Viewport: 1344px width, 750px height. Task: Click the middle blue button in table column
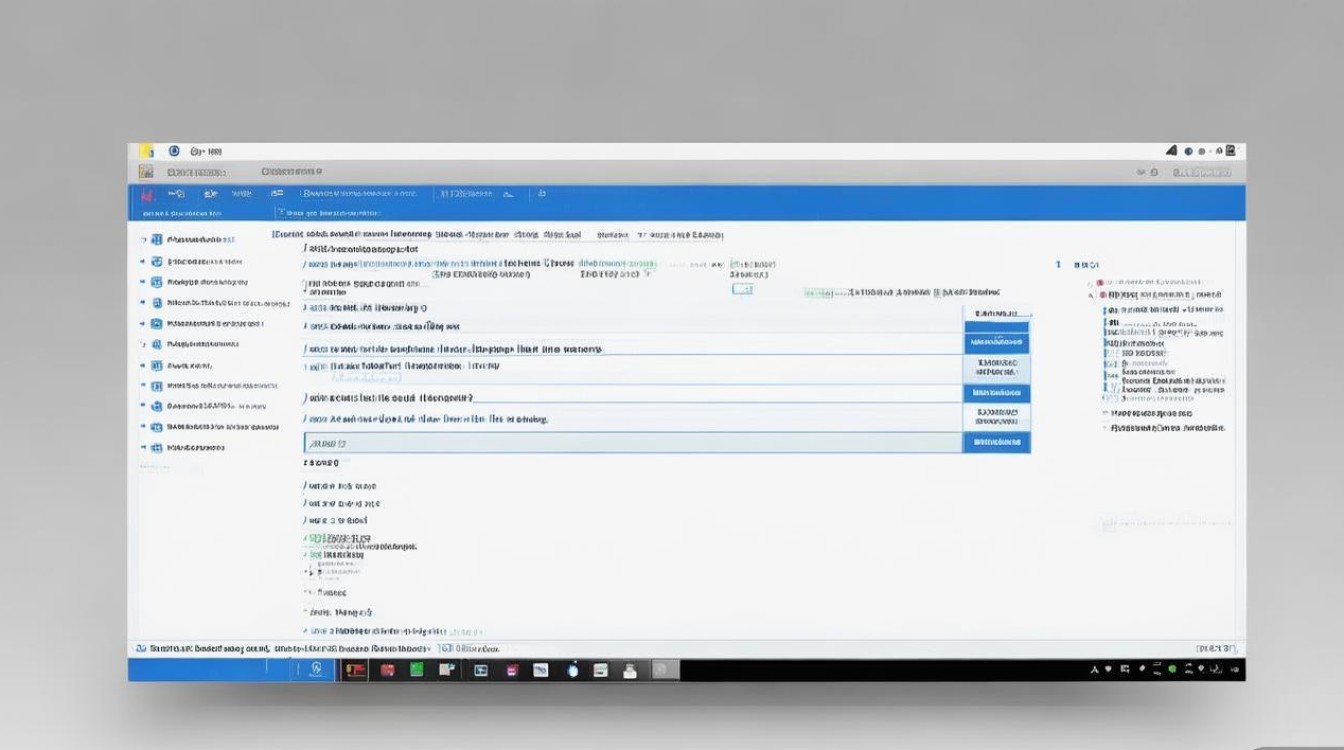(x=996, y=393)
